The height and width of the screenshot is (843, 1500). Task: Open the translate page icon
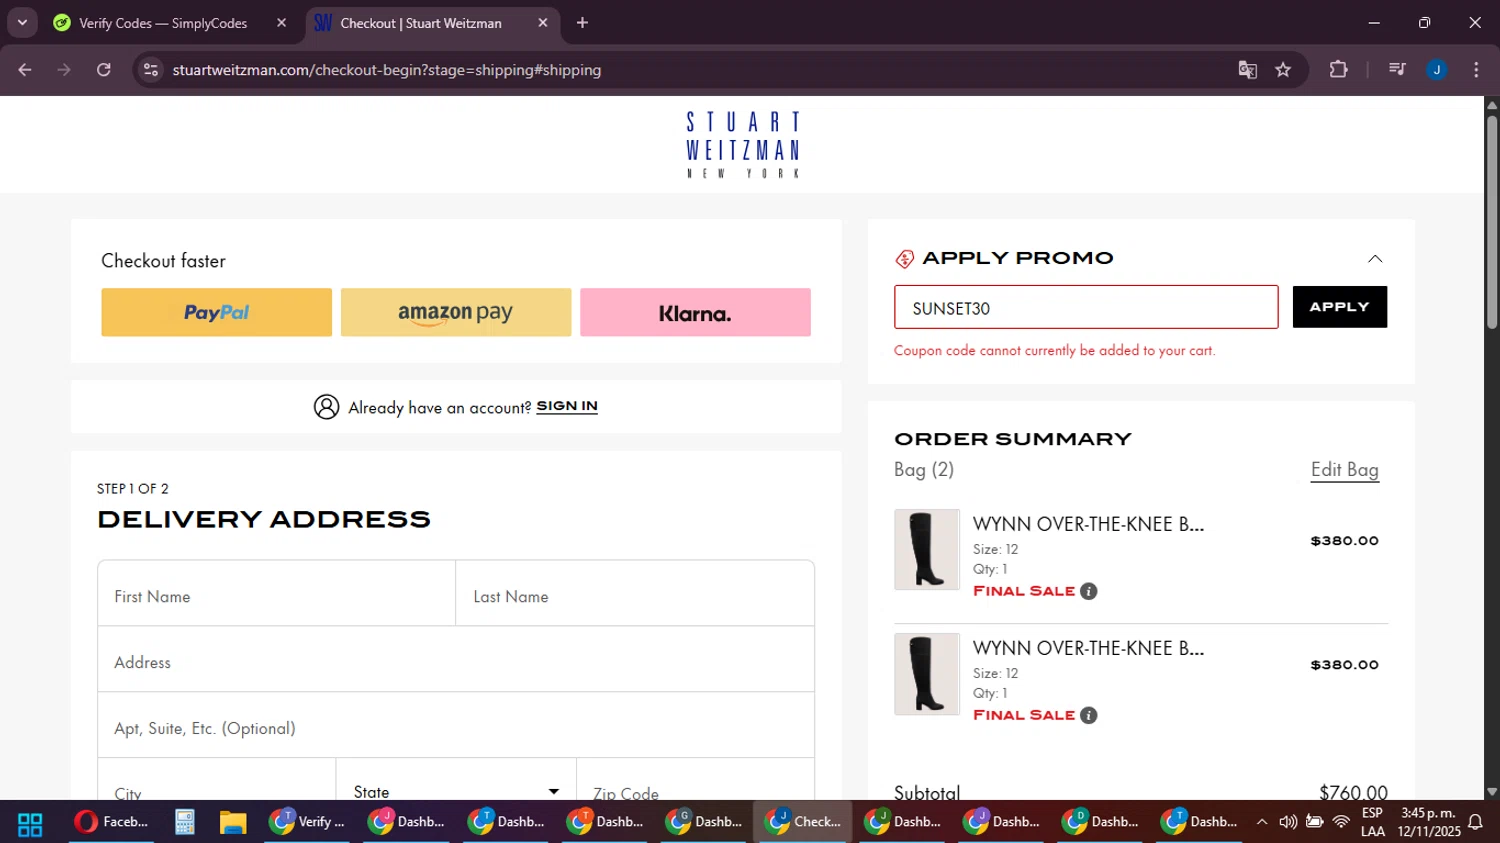(1247, 70)
